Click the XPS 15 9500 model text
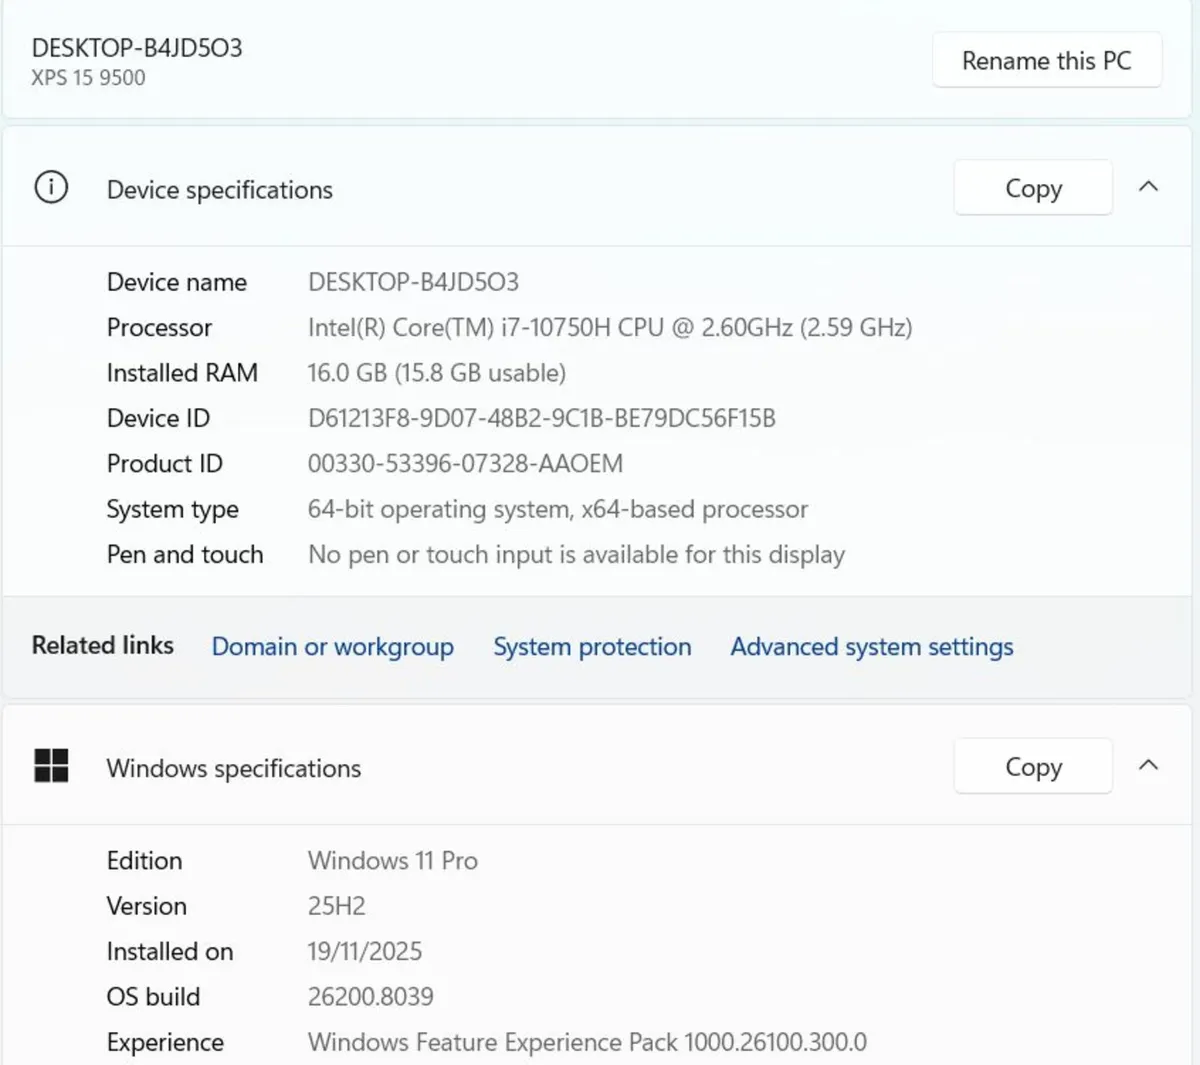 tap(88, 78)
